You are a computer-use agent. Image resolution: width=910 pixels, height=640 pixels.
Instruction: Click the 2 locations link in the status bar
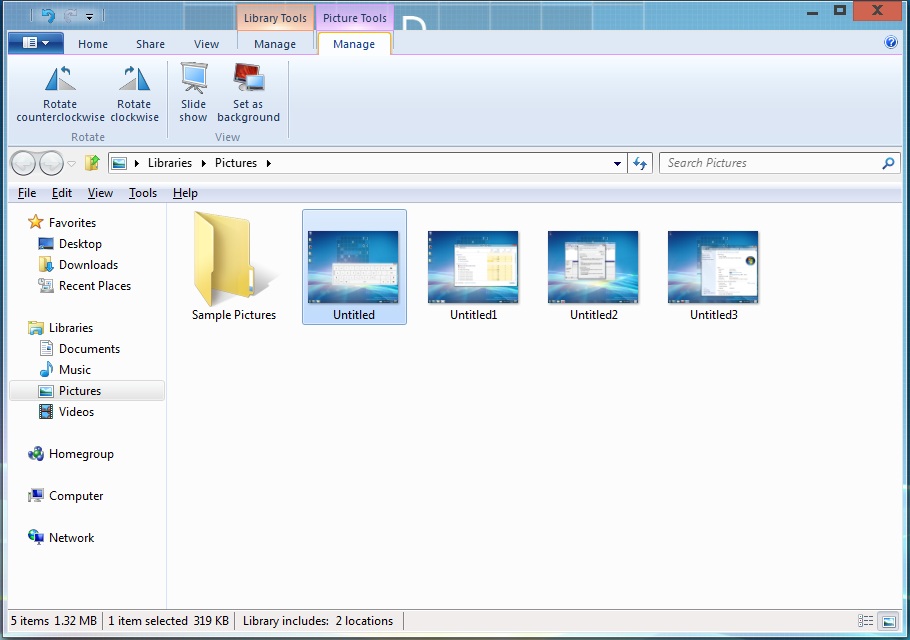pyautogui.click(x=364, y=621)
